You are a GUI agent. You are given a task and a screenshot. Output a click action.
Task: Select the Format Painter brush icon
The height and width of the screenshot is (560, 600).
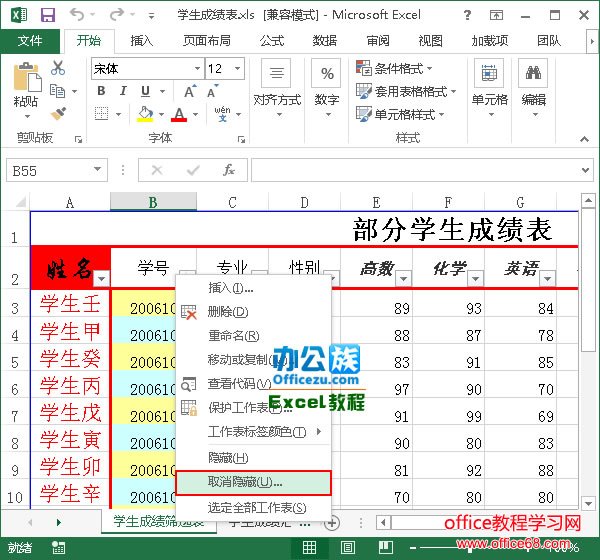click(x=58, y=115)
